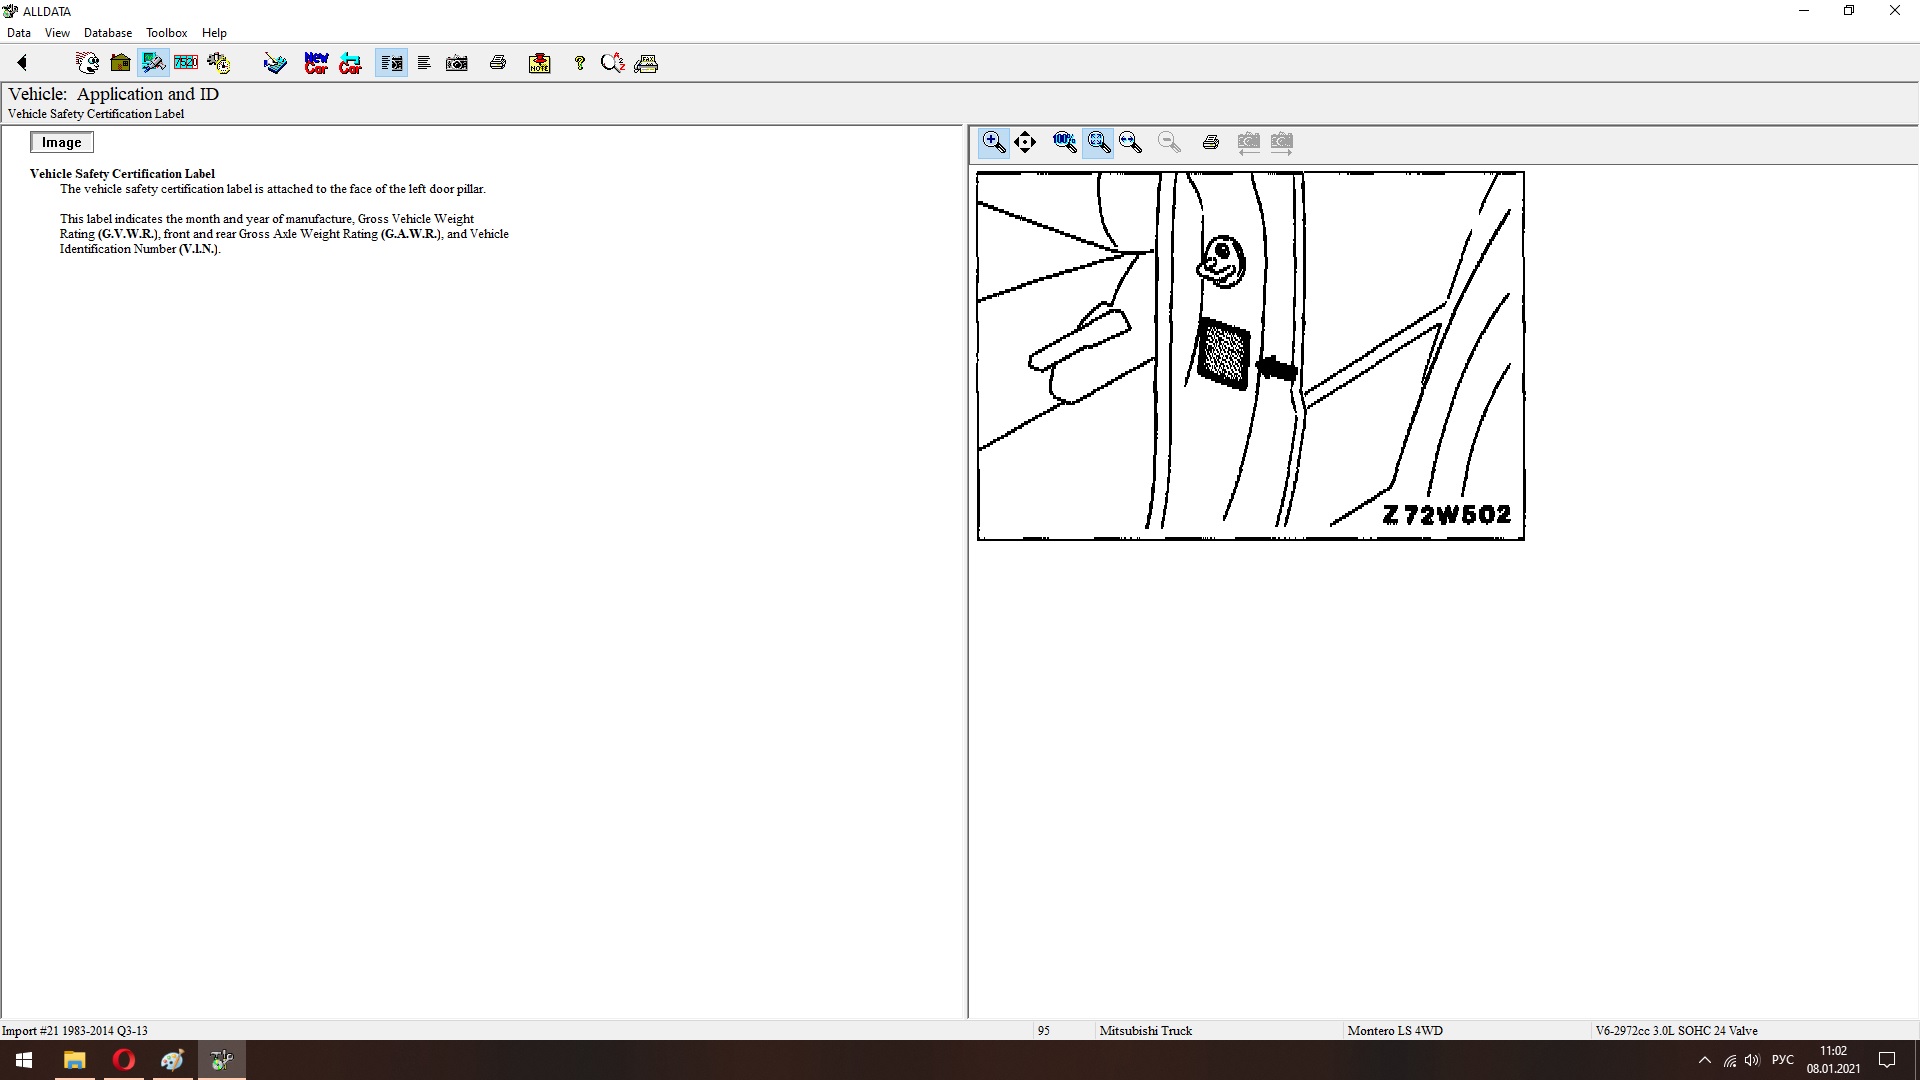
Task: Click the New Car toolbar icon
Action: pos(316,63)
